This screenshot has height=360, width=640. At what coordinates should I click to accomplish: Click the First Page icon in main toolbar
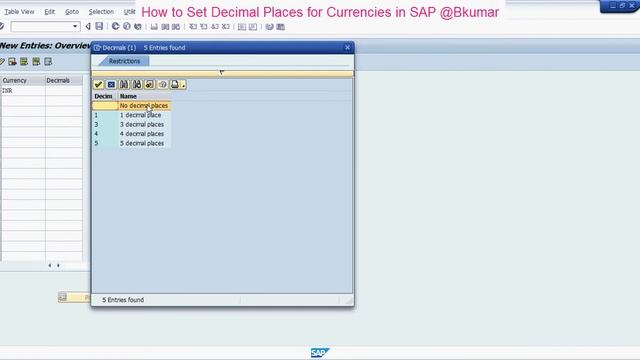(193, 27)
